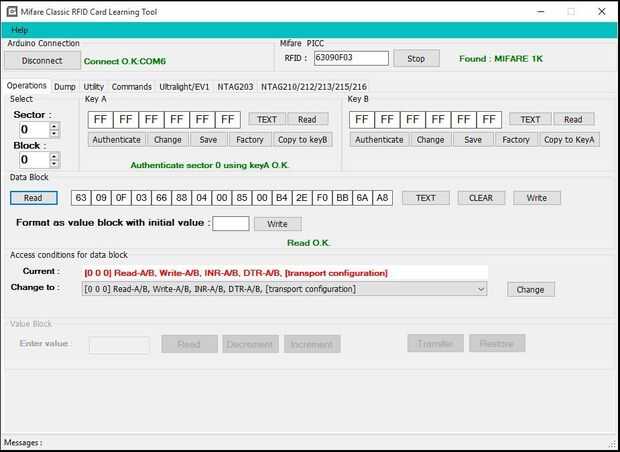Click the RFID input field

351,58
